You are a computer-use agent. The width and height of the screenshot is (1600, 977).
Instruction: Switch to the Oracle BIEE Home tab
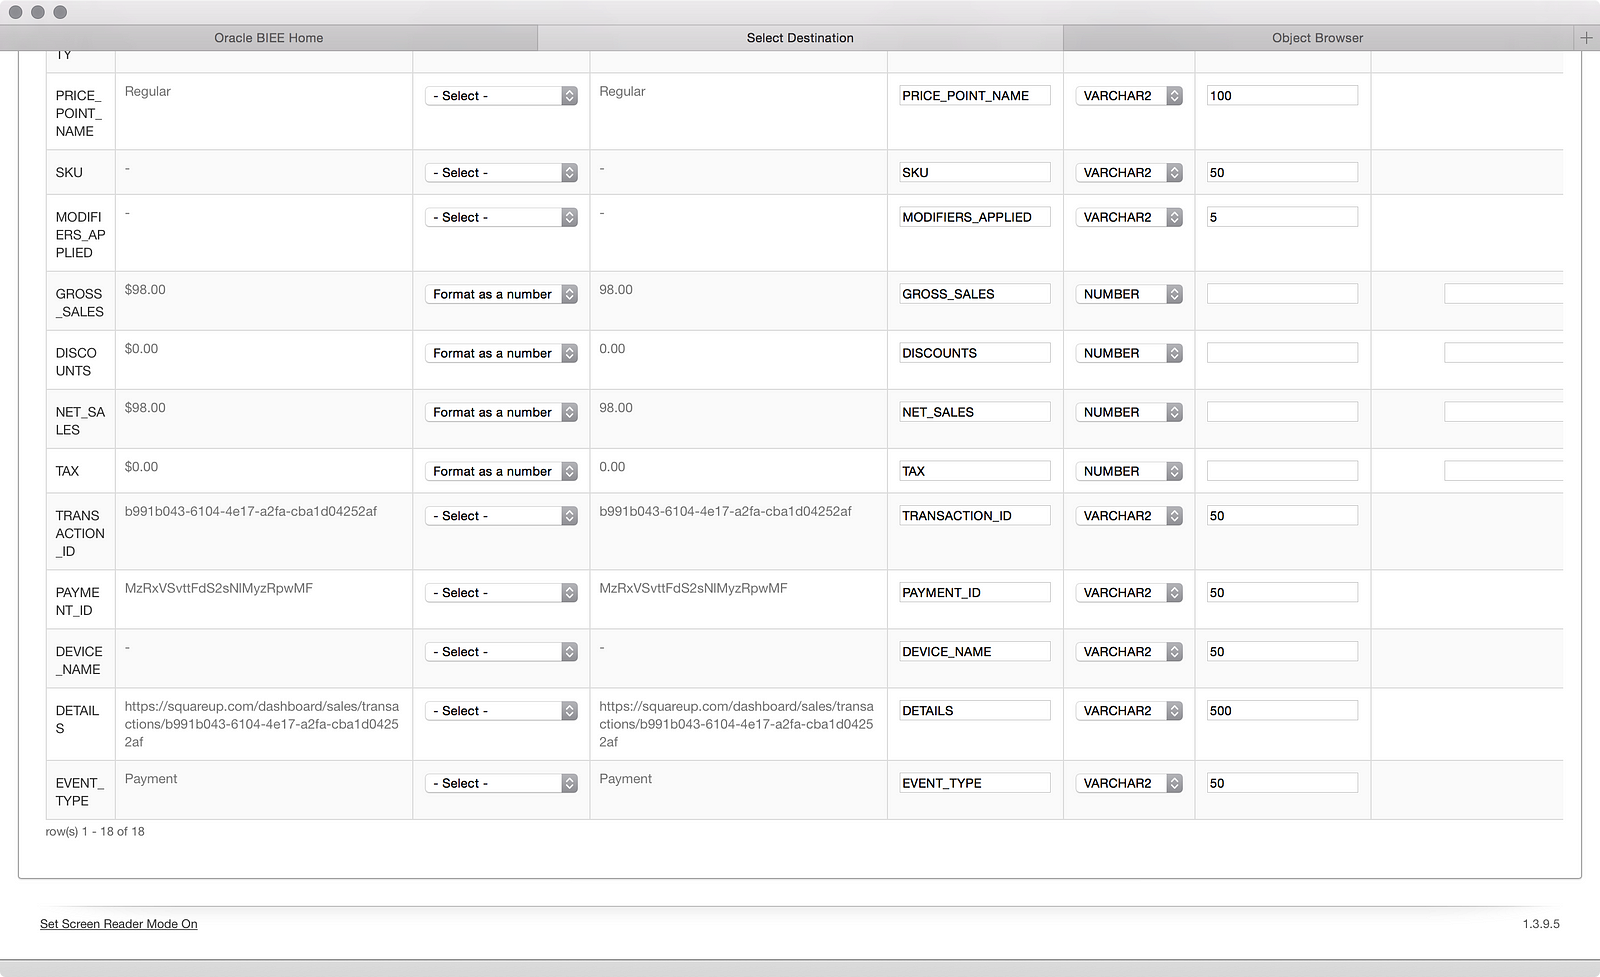click(268, 38)
